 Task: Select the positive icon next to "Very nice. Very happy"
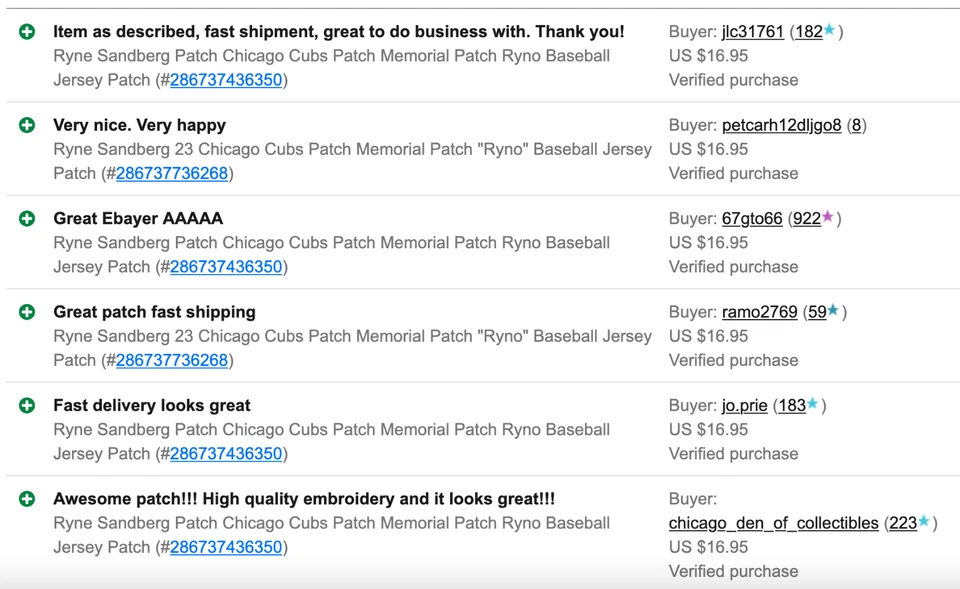pyautogui.click(x=27, y=125)
